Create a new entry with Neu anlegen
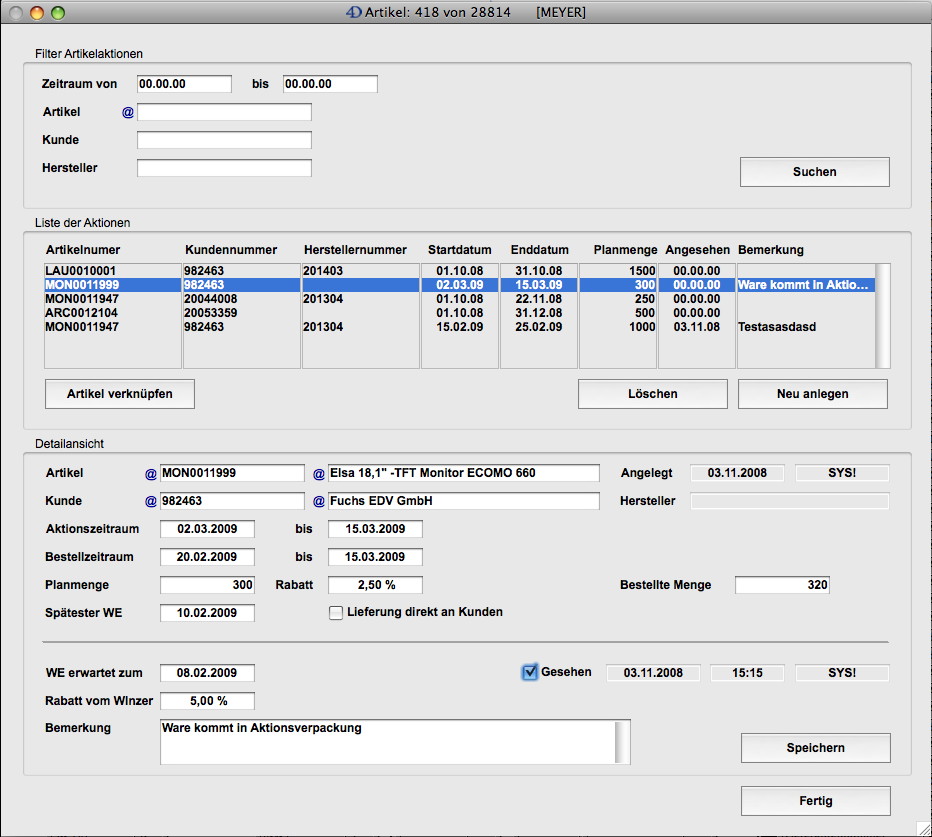 [x=812, y=394]
